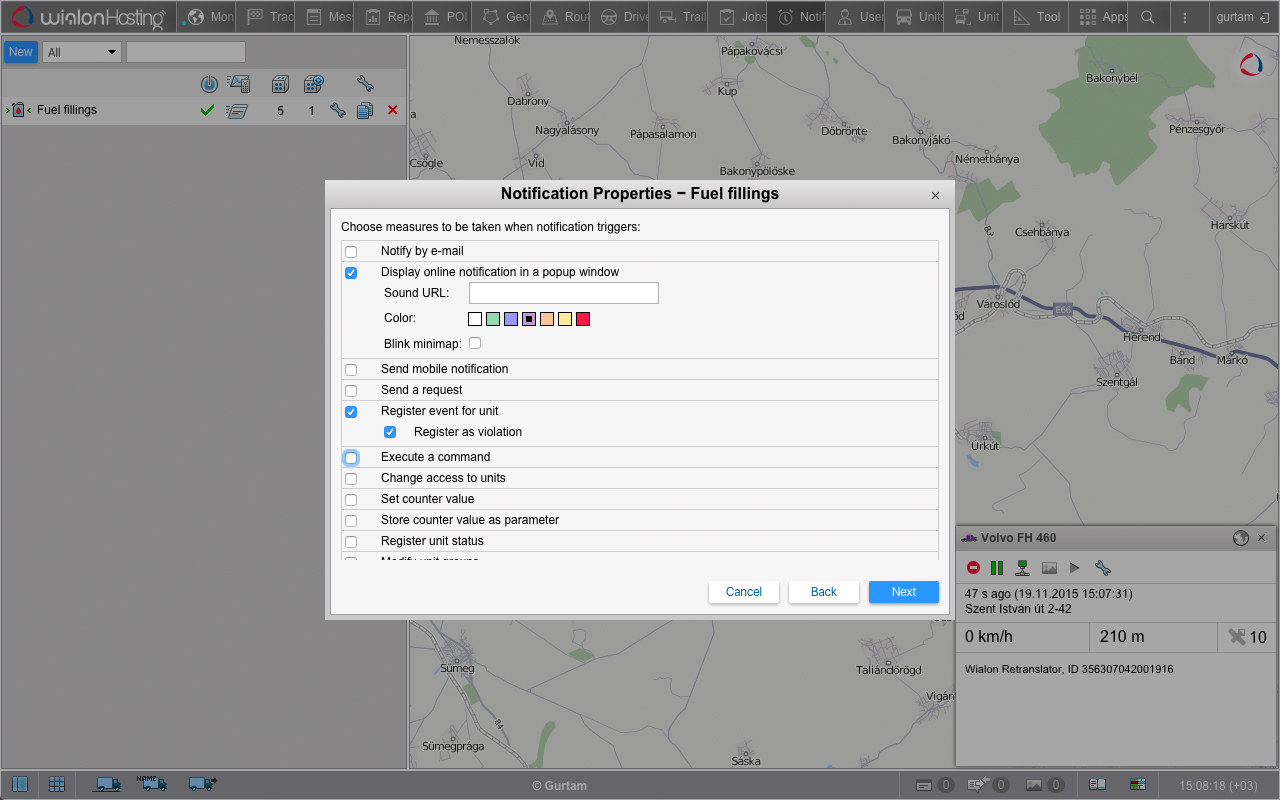1280x800 pixels.
Task: Open the Trailers tab
Action: click(680, 17)
